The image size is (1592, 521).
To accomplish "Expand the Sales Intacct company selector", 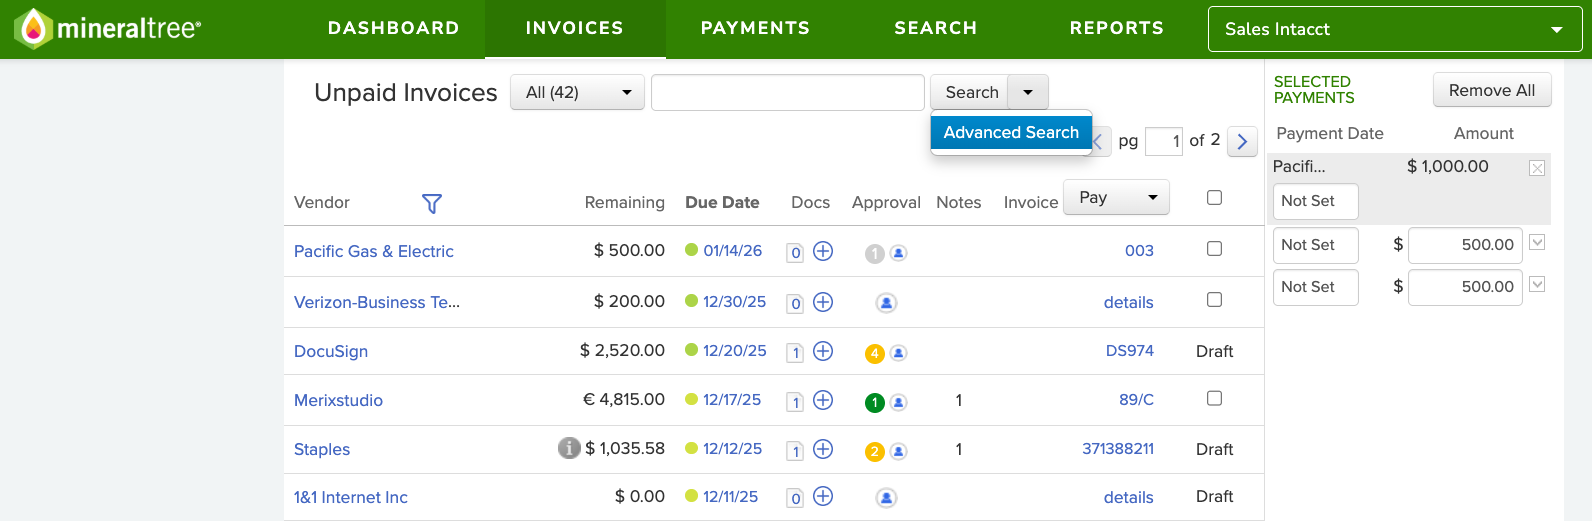I will (x=1395, y=29).
